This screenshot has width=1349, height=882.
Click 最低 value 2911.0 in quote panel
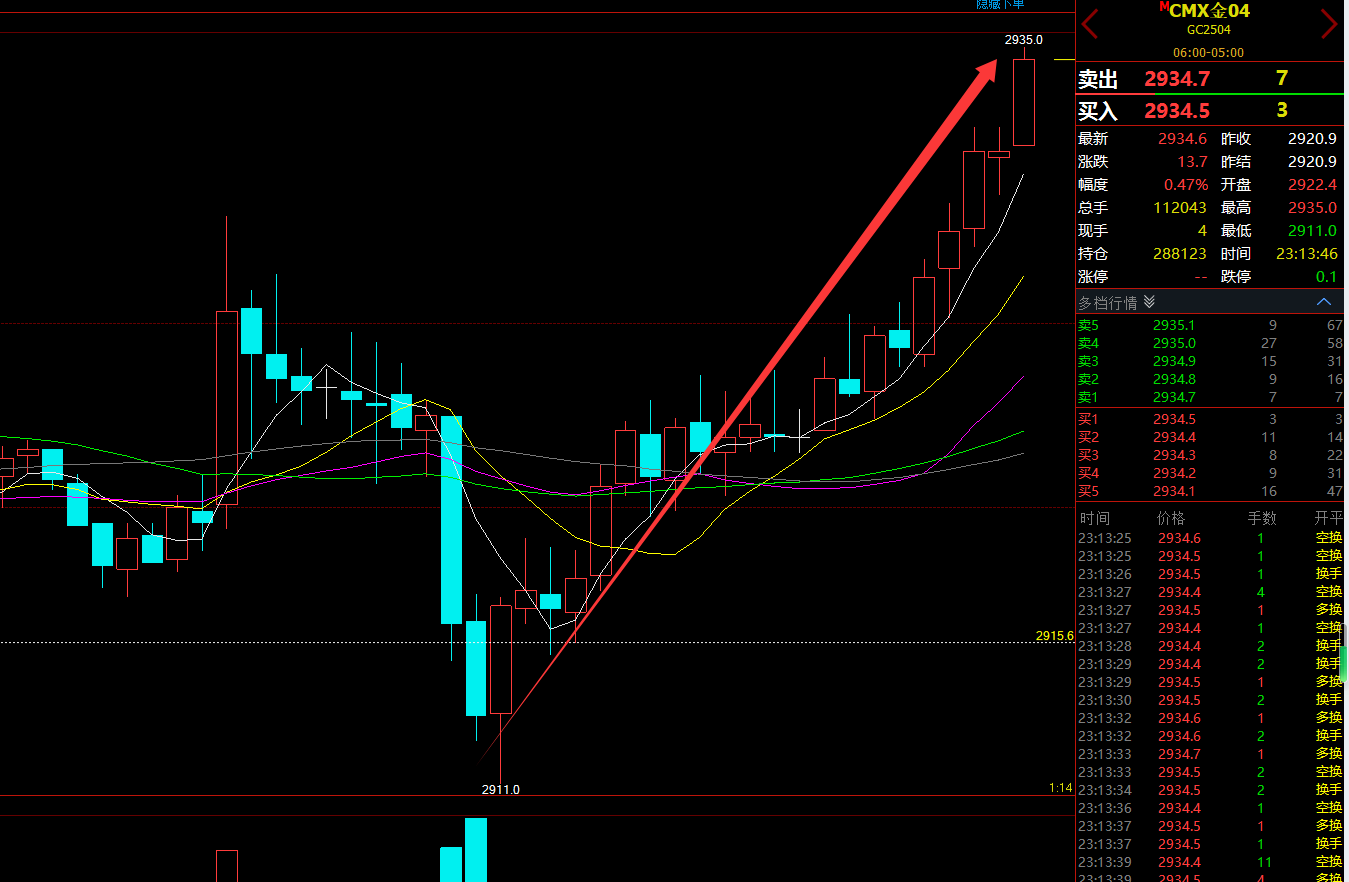point(1312,231)
